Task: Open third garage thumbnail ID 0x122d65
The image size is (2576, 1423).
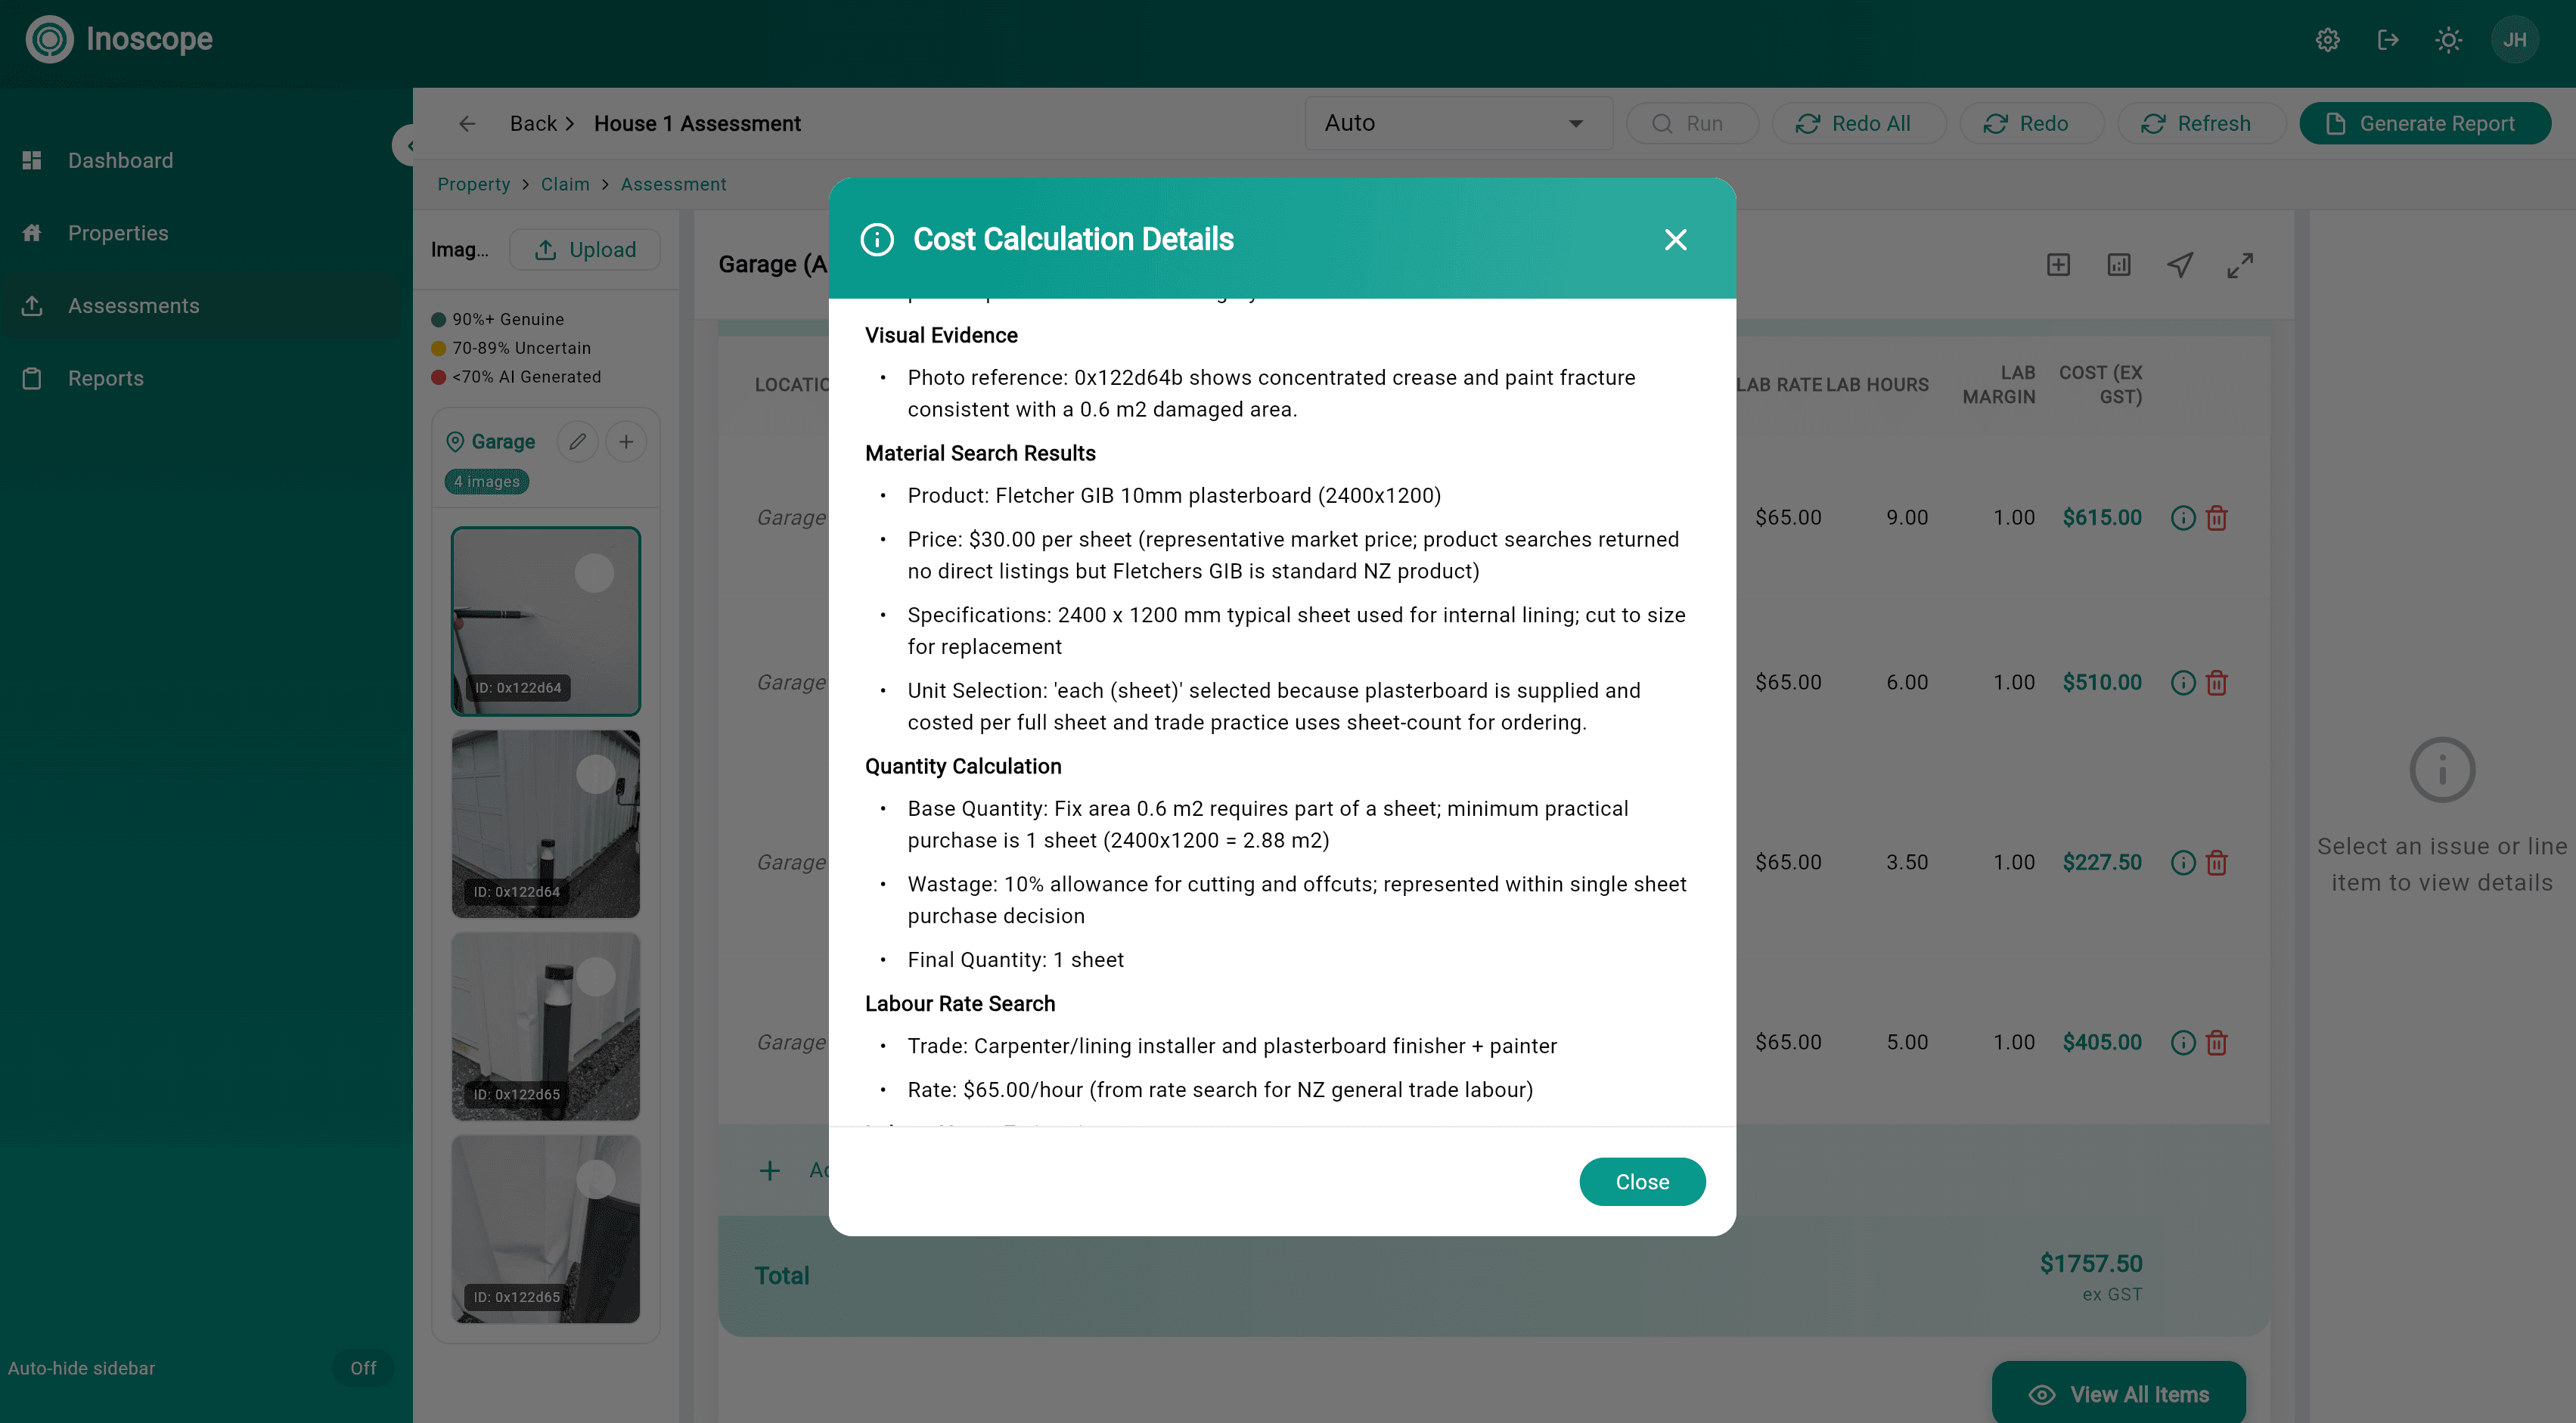Action: pyautogui.click(x=544, y=1026)
